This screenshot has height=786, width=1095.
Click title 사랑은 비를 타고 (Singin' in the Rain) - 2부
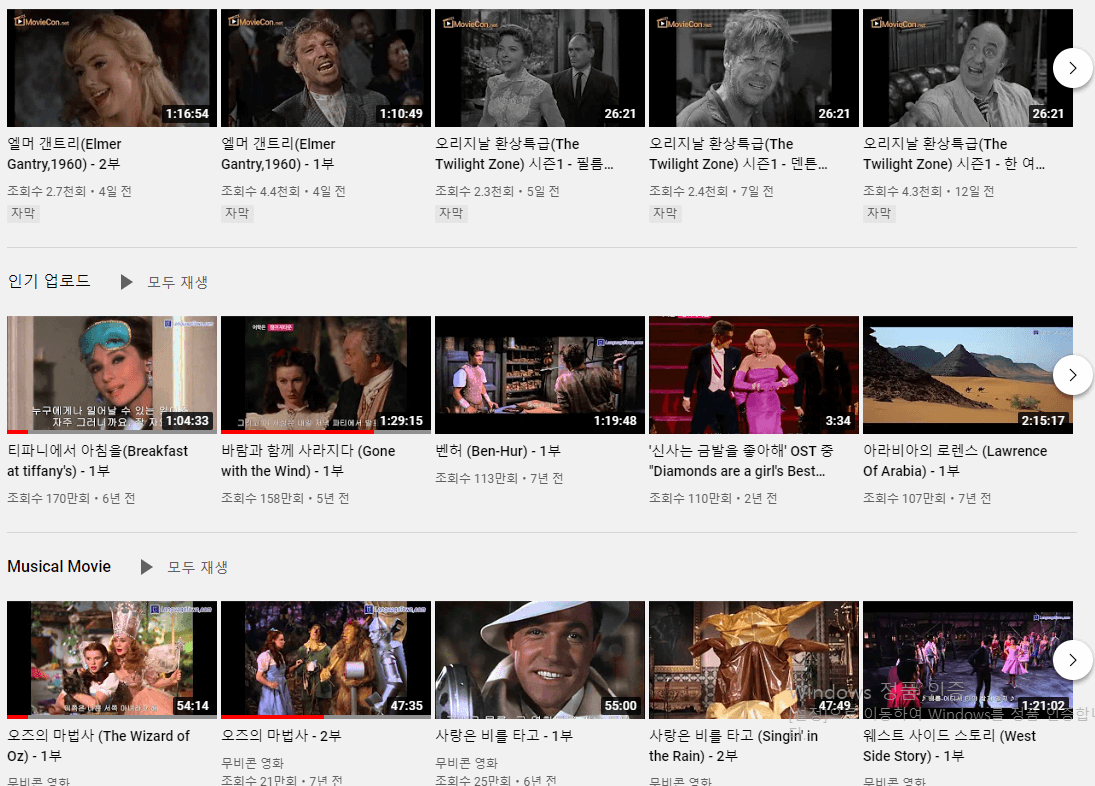tap(733, 746)
